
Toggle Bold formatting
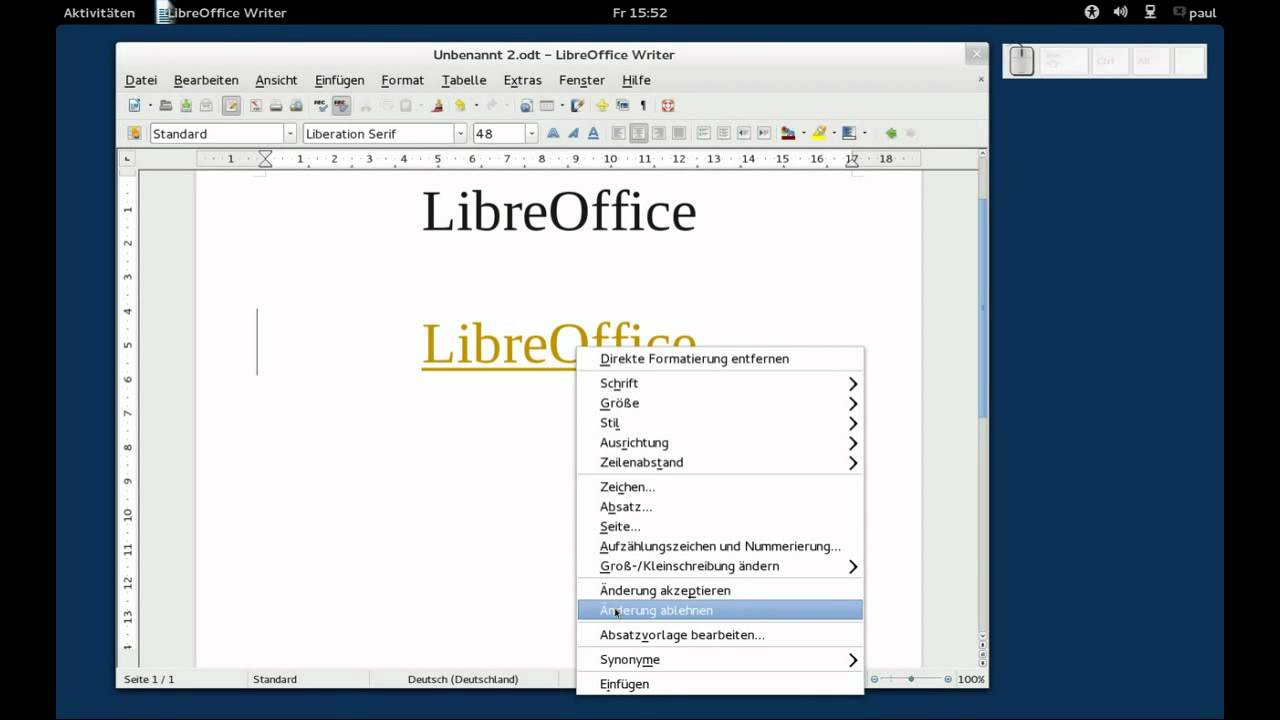[x=553, y=133]
